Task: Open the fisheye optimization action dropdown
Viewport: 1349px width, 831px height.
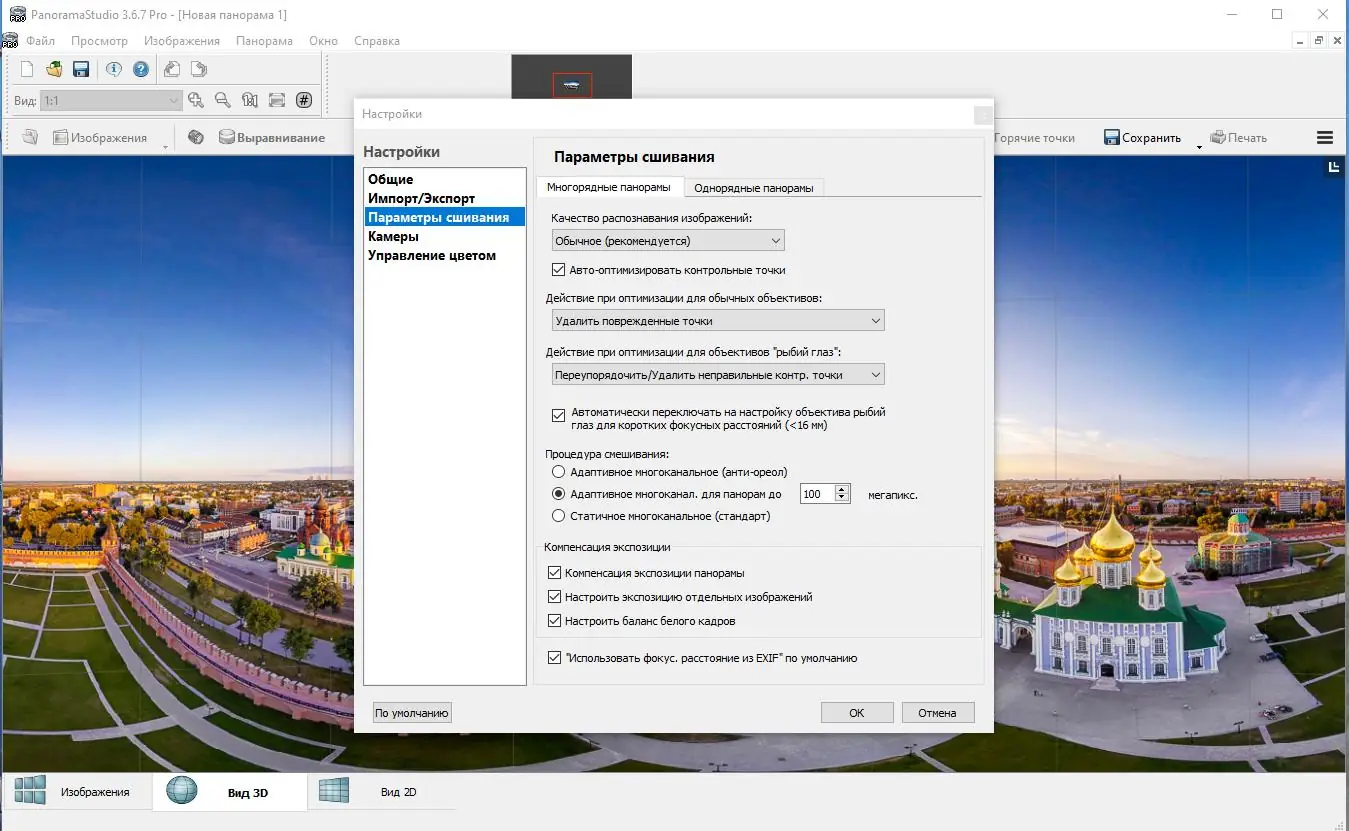Action: pyautogui.click(x=718, y=375)
